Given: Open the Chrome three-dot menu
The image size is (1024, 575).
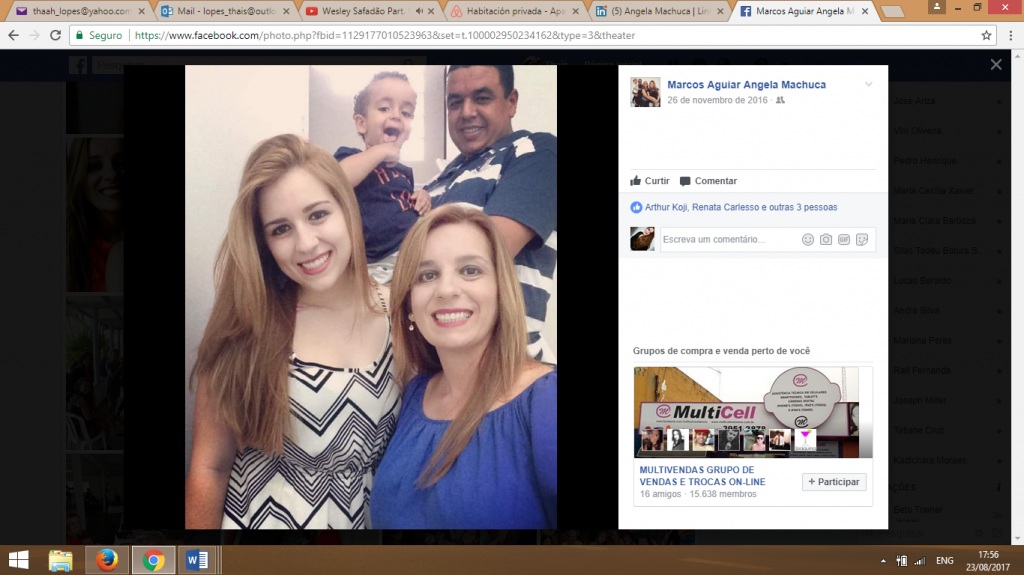Looking at the screenshot, I should [x=1009, y=35].
